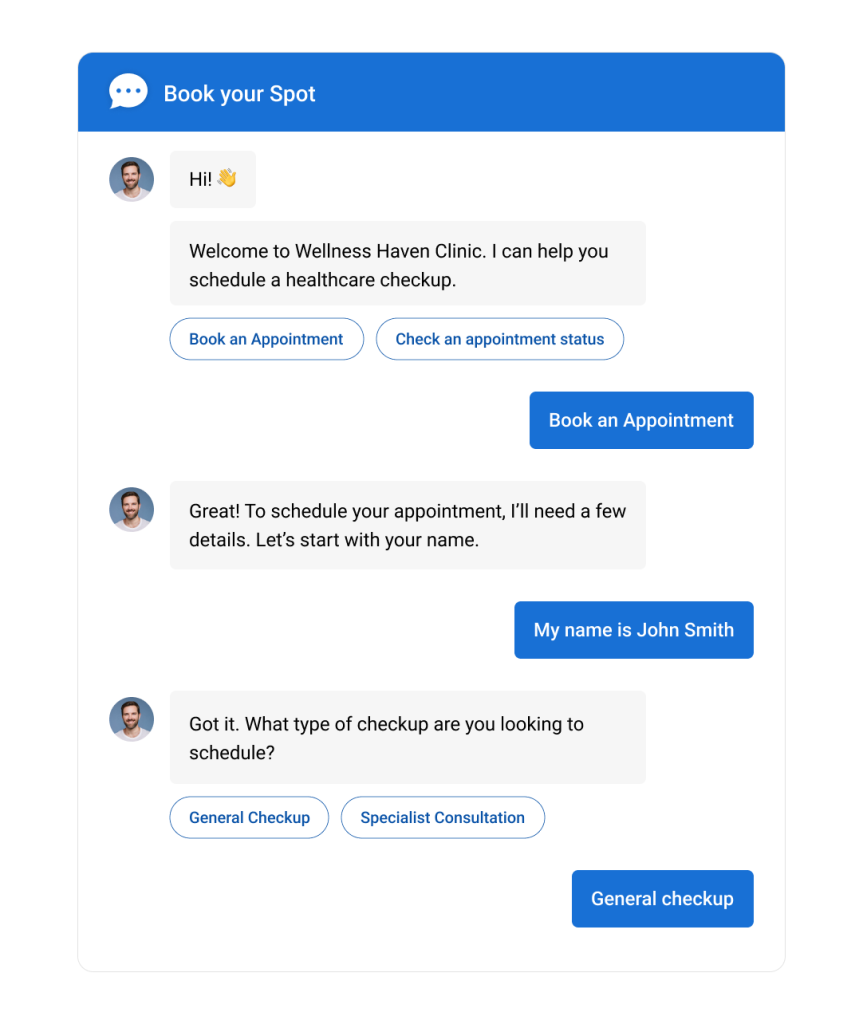Screen dimensions: 863x1024
Task: Click the avatar beside the Hi! message
Action: [x=131, y=179]
